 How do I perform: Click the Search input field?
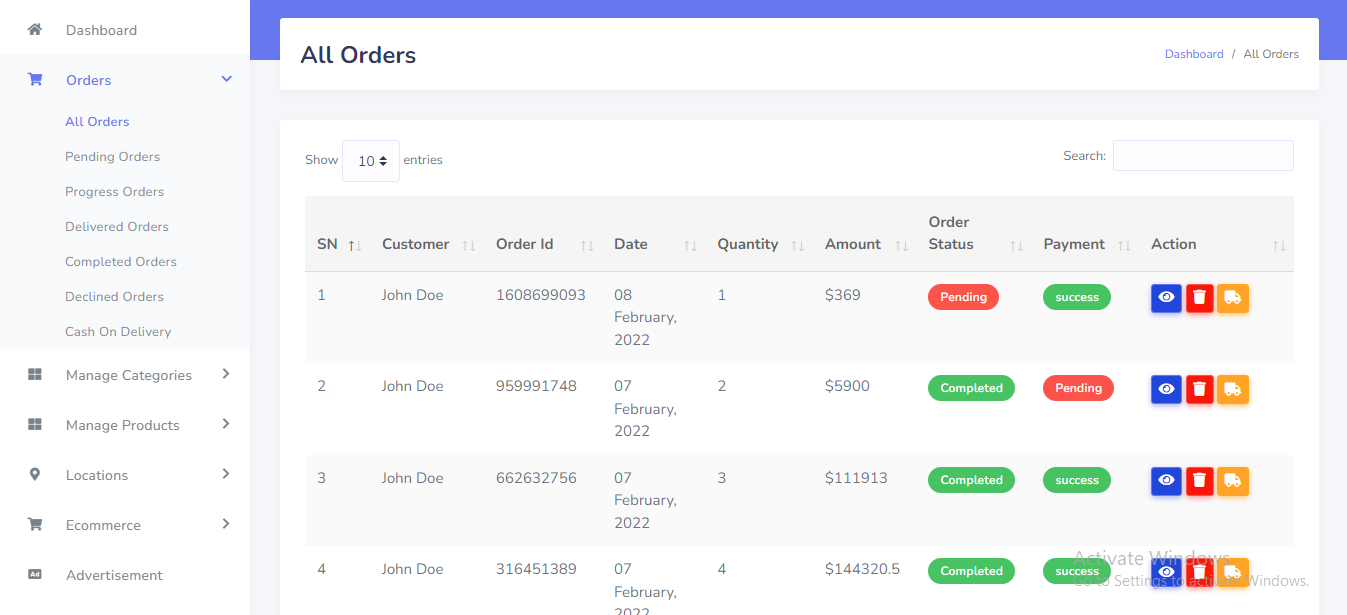click(1203, 156)
